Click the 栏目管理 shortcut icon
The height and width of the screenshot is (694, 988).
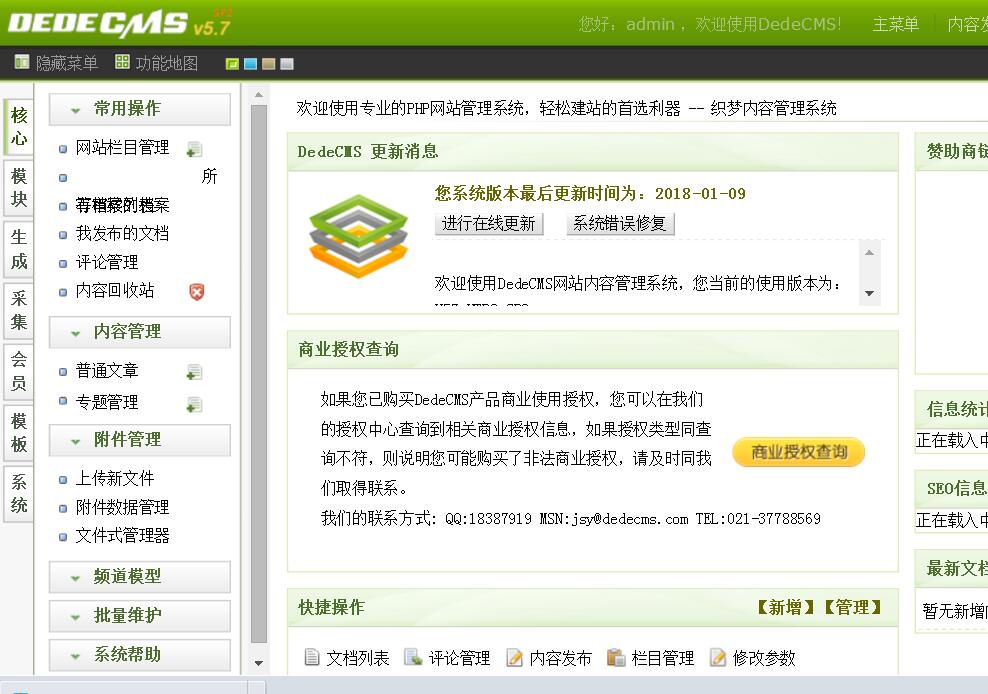pyautogui.click(x=616, y=657)
